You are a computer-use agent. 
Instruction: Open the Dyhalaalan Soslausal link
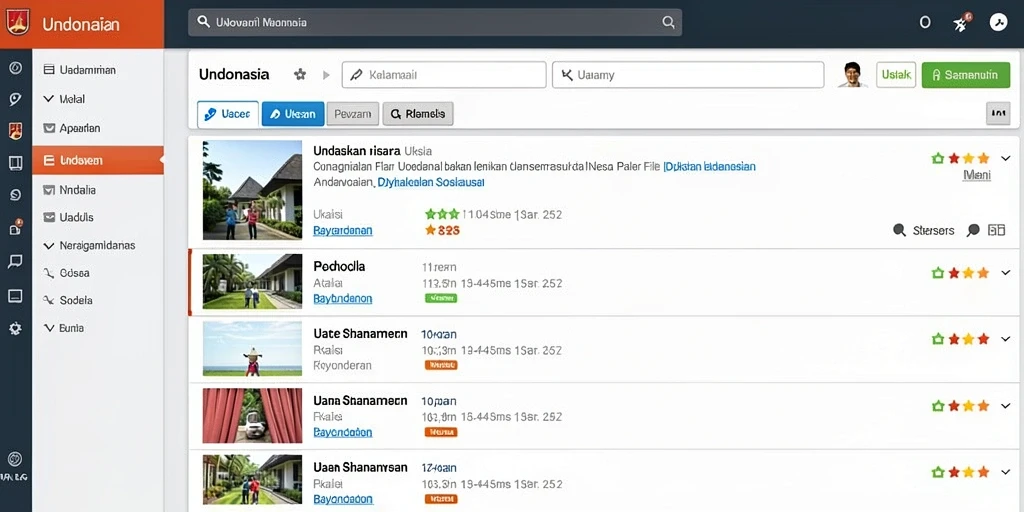point(431,183)
